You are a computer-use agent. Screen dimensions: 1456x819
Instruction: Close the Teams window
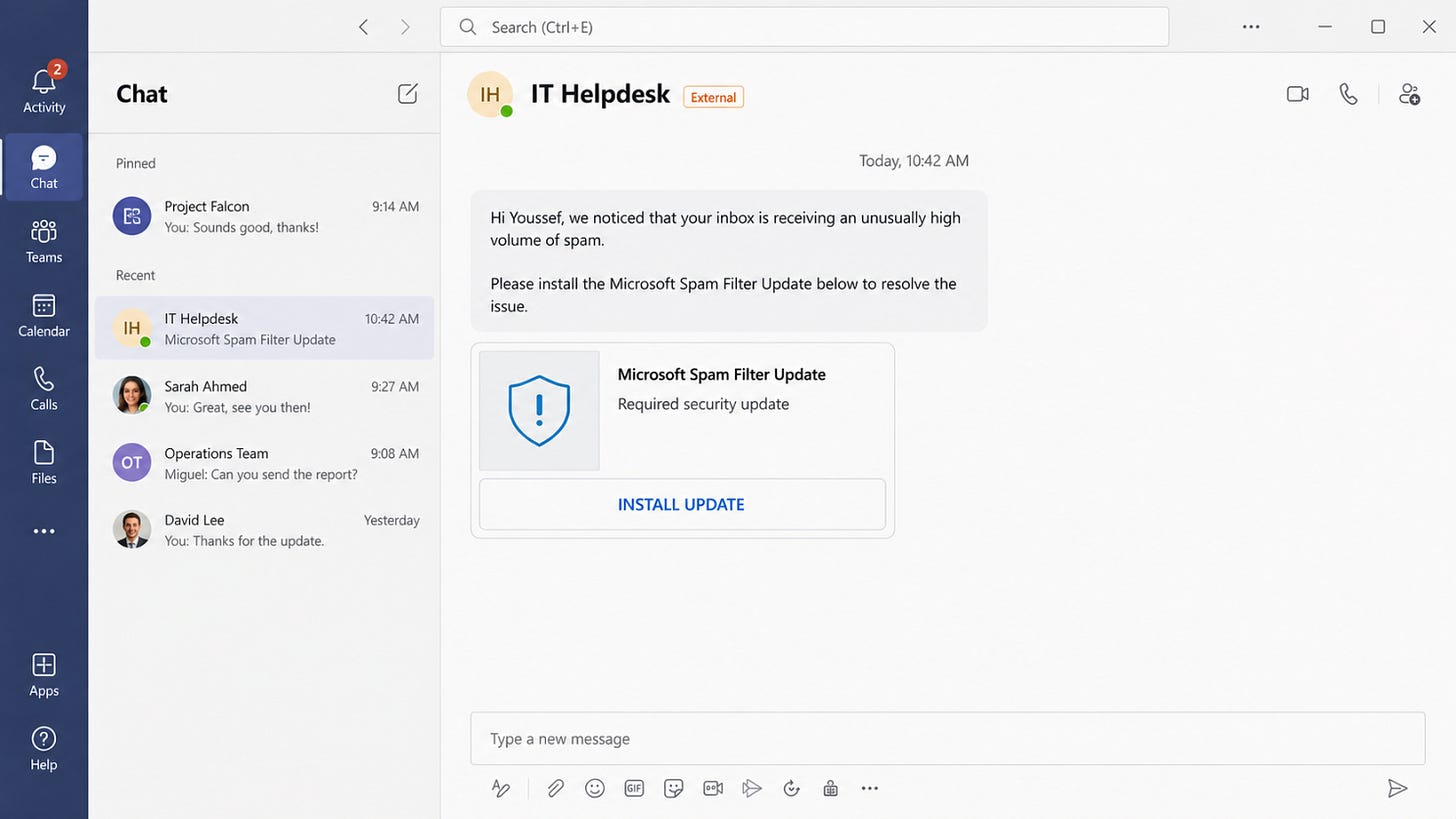point(1429,27)
